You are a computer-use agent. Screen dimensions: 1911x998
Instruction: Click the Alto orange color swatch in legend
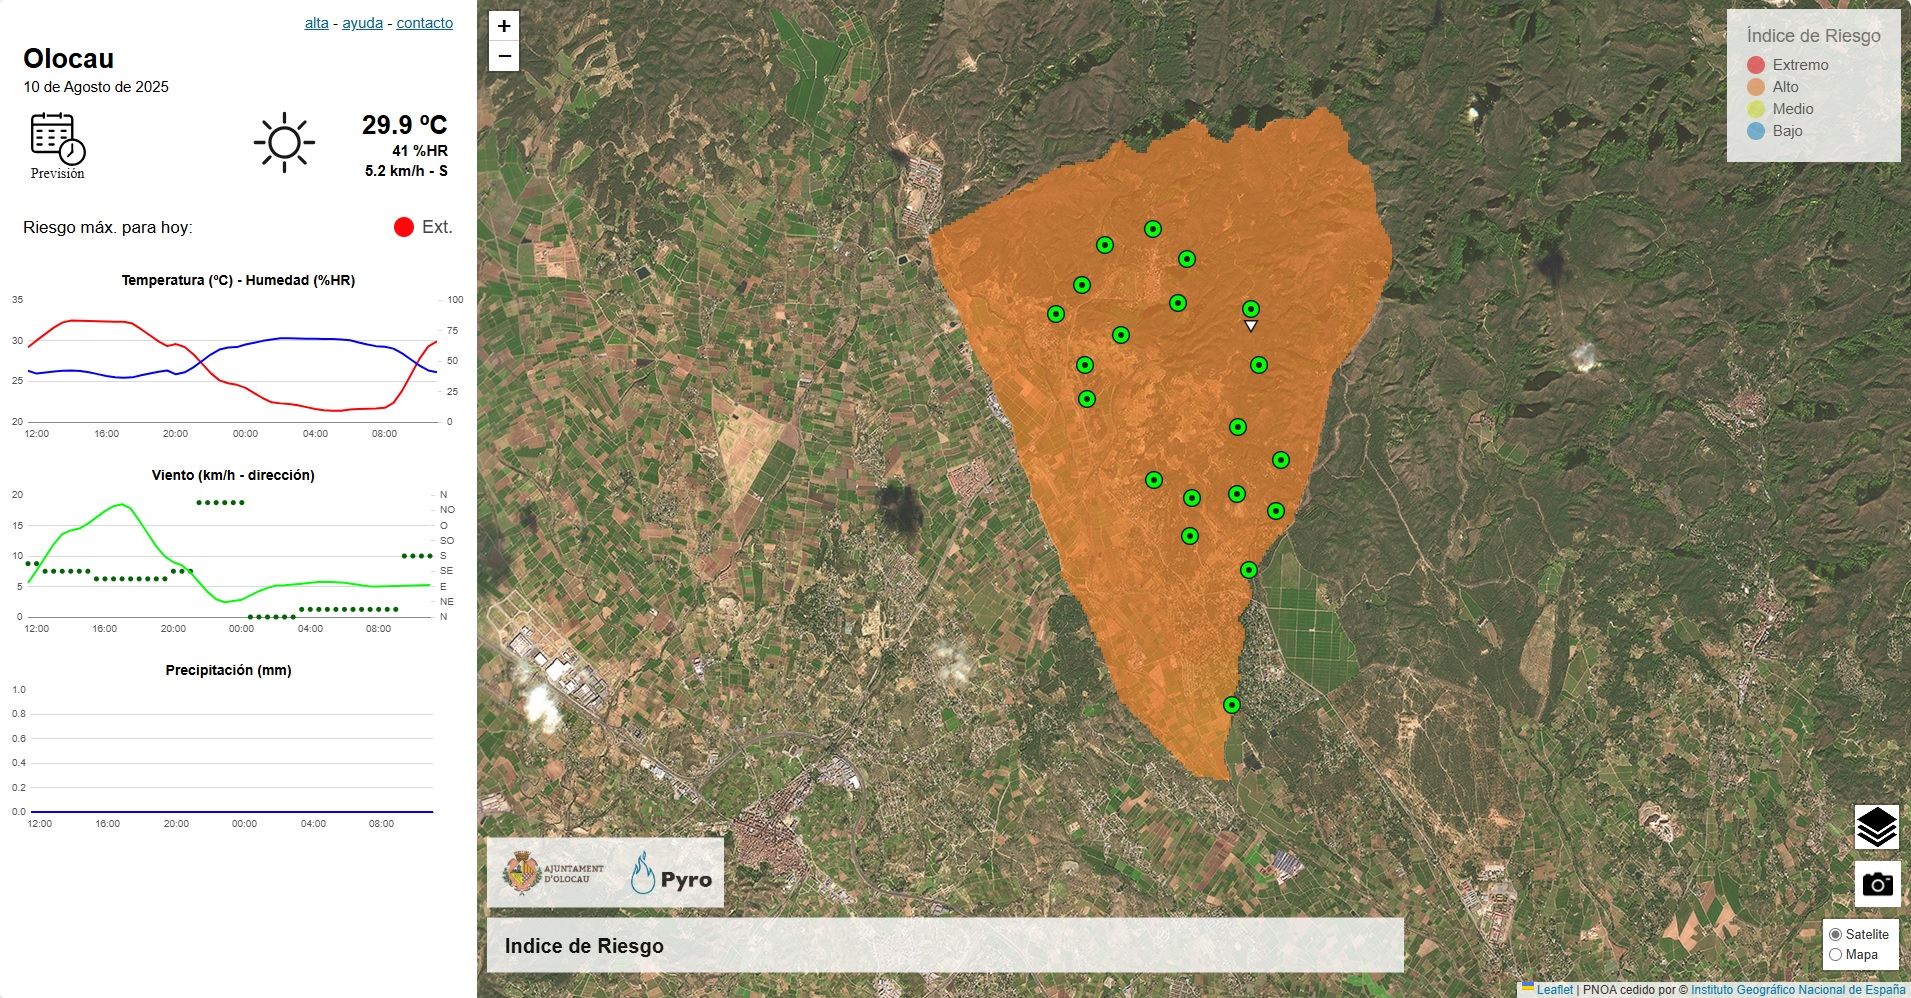1754,87
